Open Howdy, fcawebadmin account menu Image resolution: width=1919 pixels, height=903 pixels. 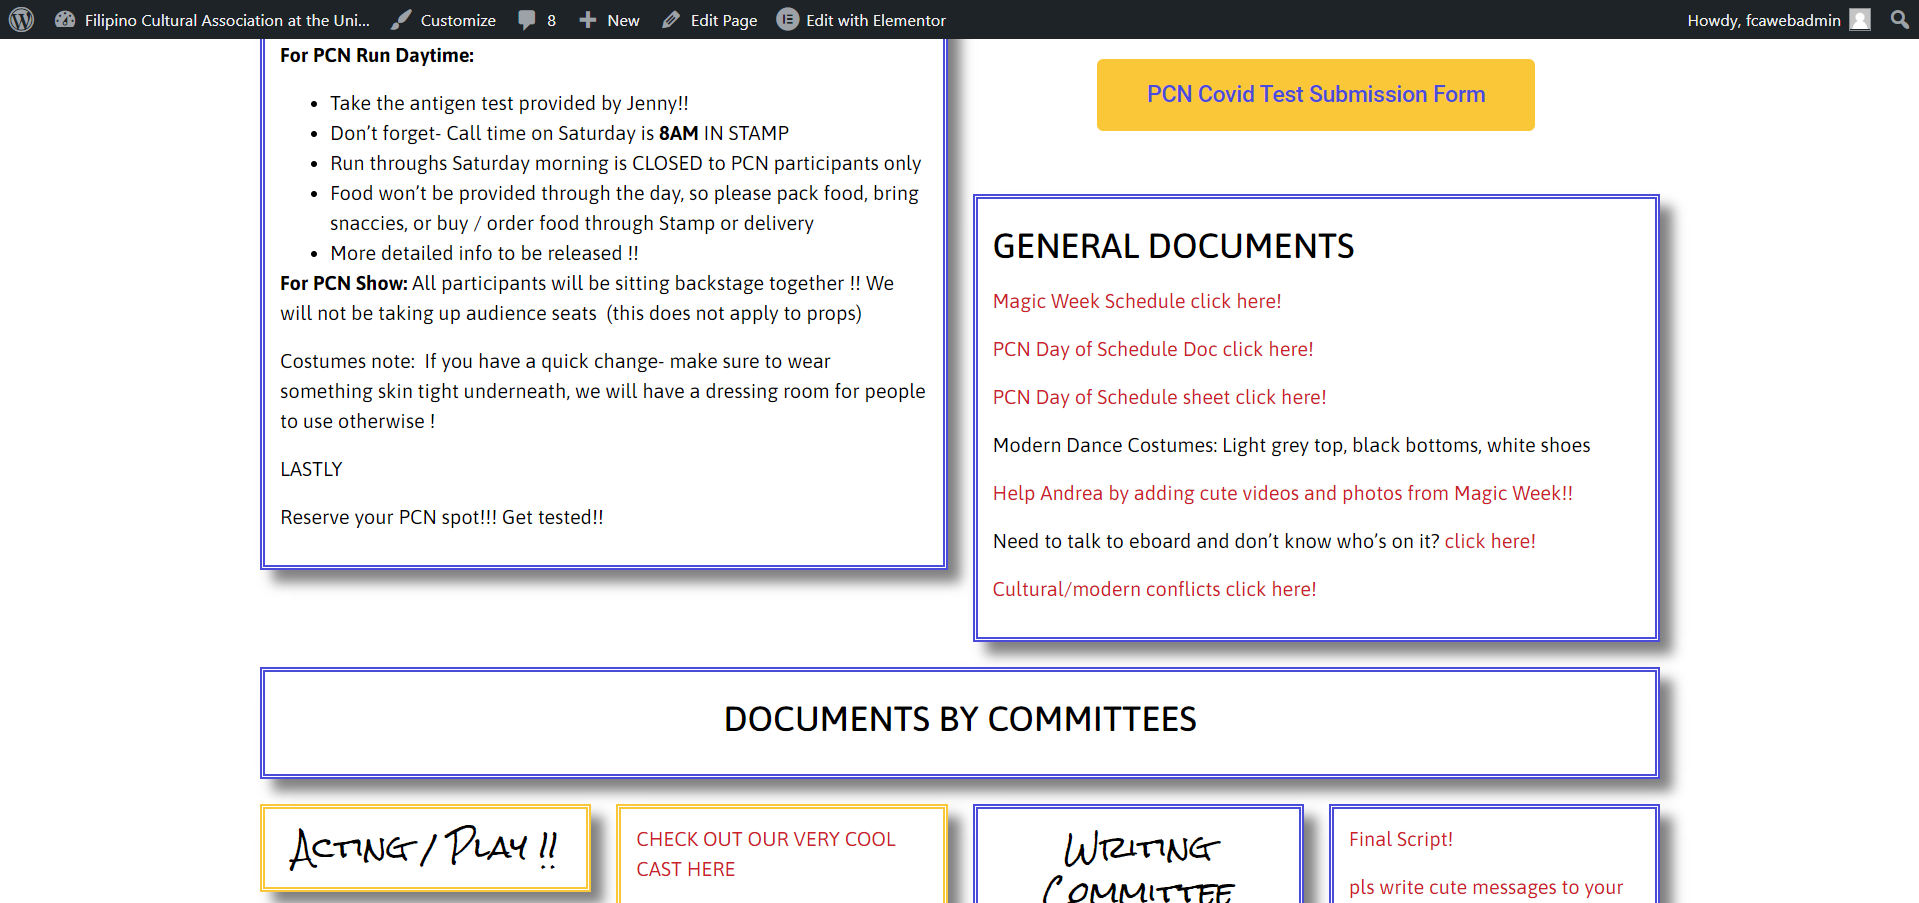coord(1763,20)
